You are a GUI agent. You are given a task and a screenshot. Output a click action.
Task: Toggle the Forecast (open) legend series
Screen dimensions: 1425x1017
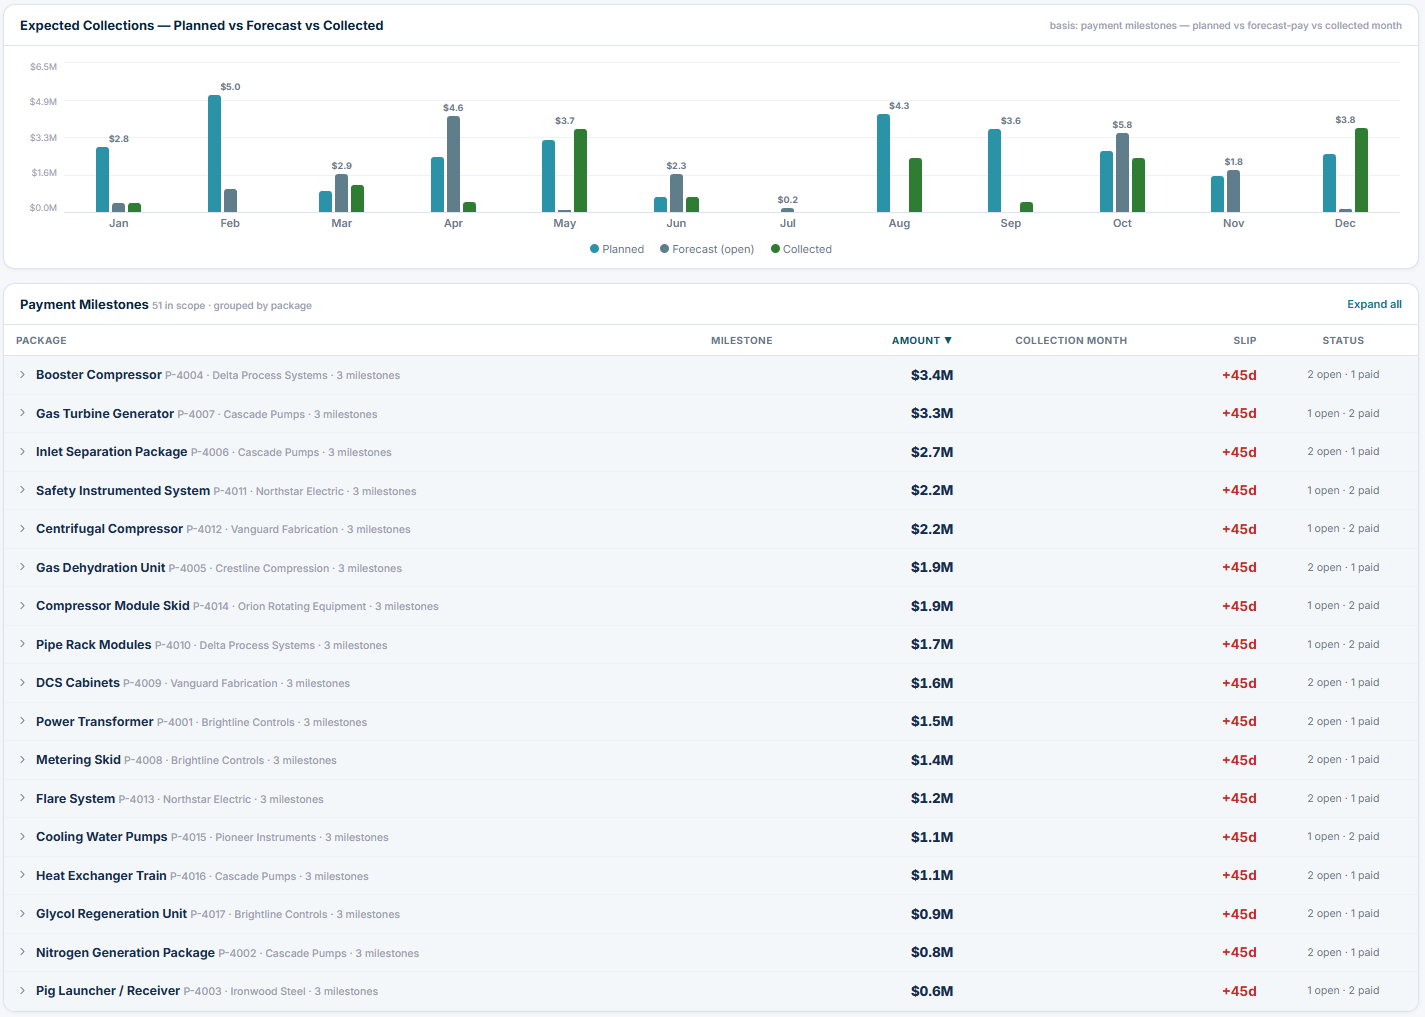[x=707, y=249]
